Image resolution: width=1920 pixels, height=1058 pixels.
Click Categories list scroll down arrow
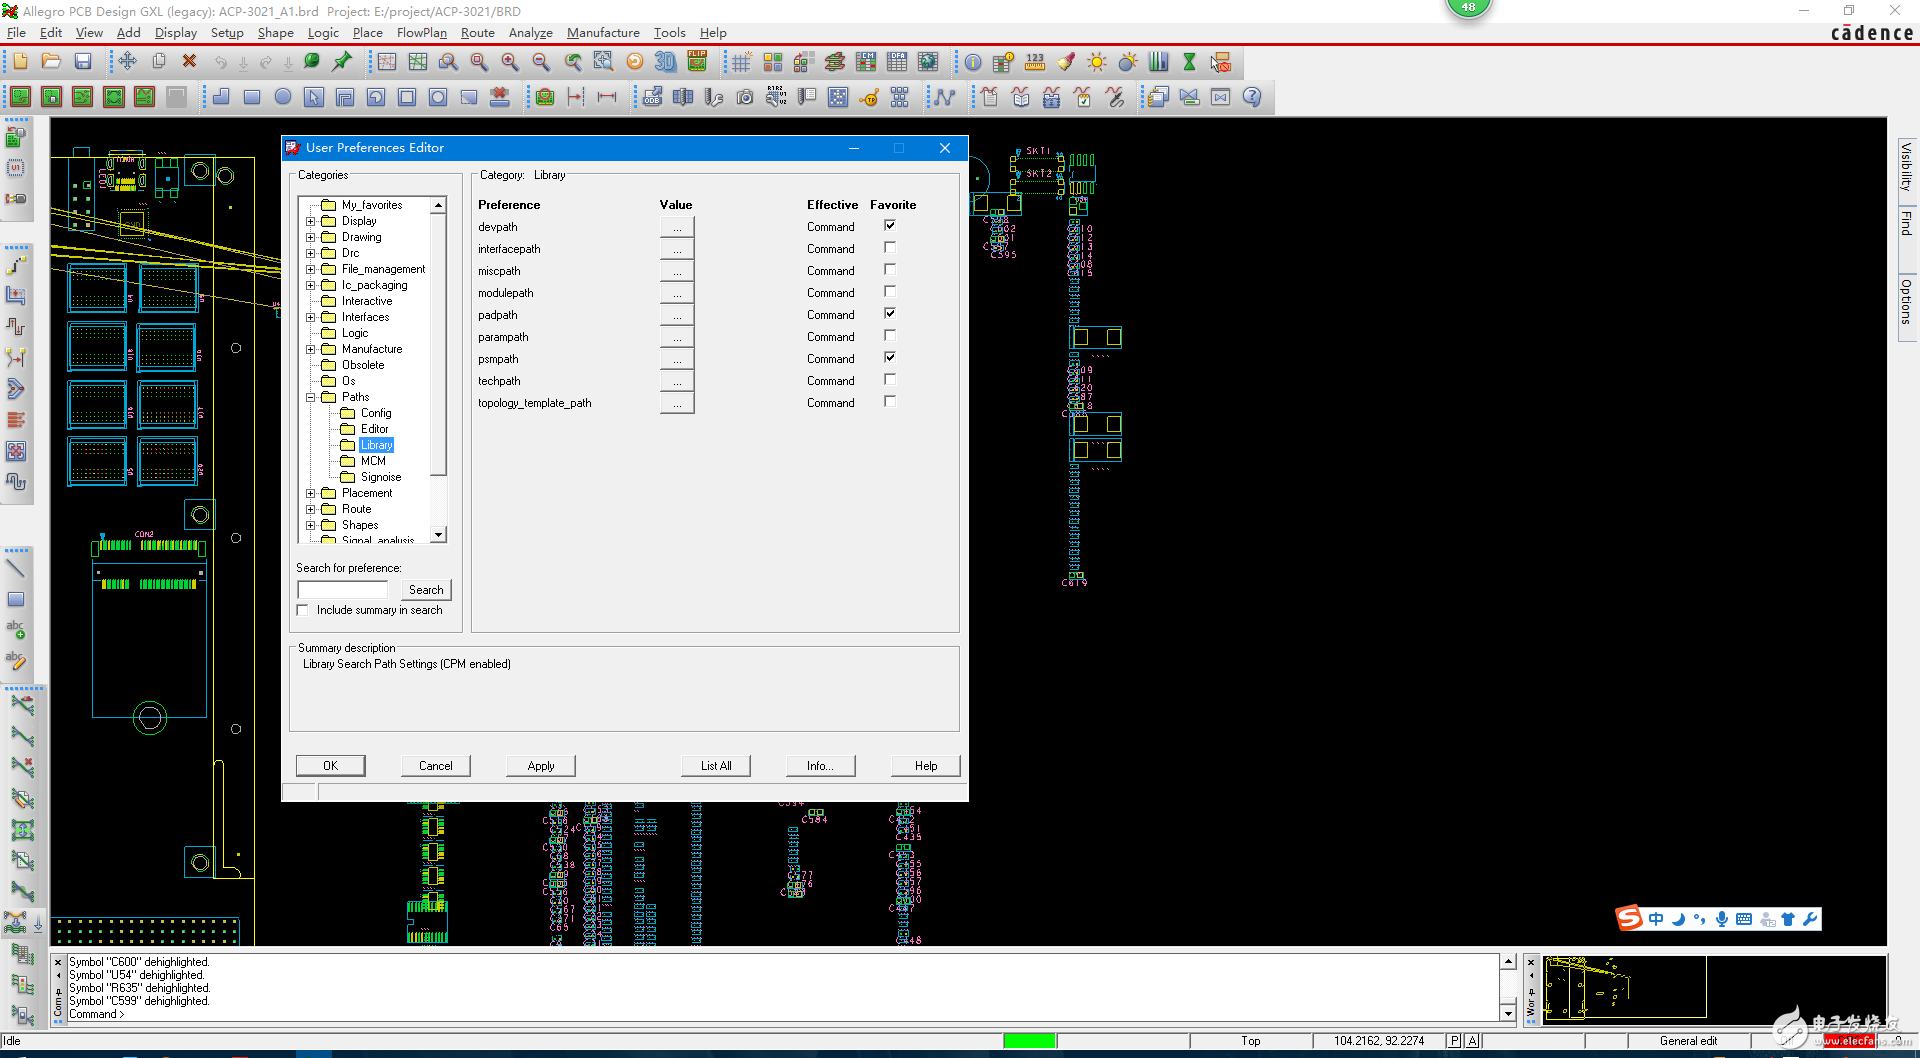pos(438,535)
